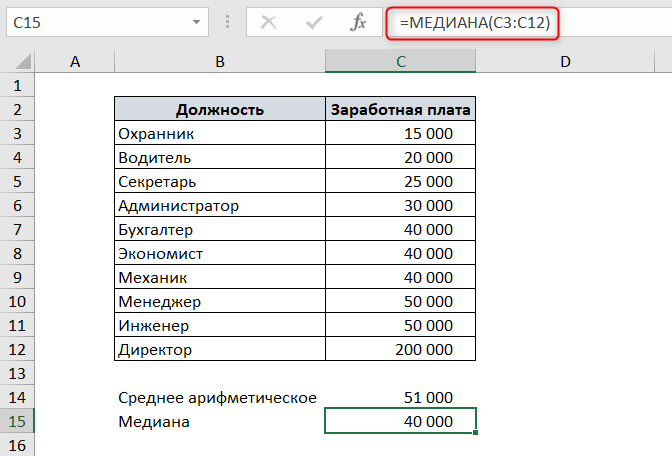
Task: Click the Enter checkmark icon in formula bar
Action: pyautogui.click(x=314, y=22)
